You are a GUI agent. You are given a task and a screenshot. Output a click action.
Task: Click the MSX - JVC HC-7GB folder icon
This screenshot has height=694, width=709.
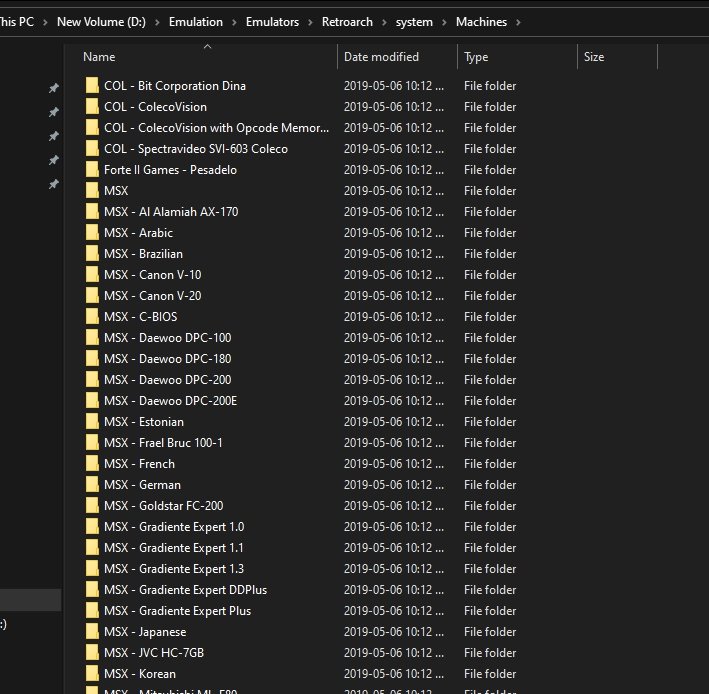point(92,652)
